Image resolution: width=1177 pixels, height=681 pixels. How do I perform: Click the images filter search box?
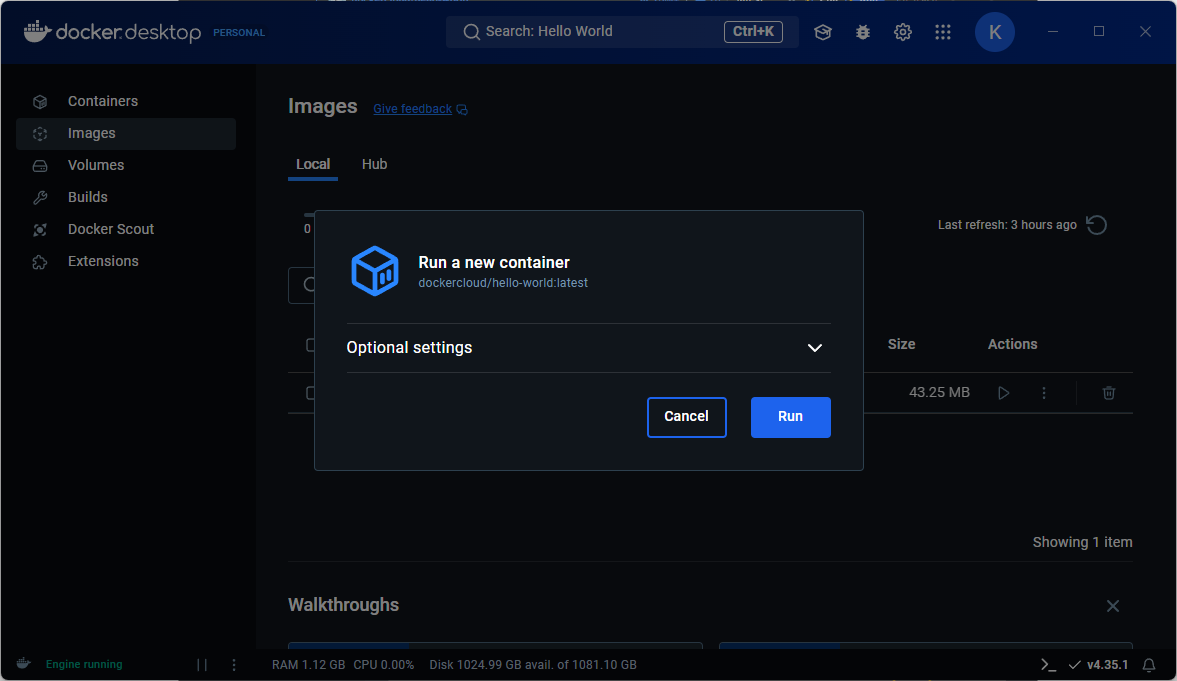(x=301, y=285)
